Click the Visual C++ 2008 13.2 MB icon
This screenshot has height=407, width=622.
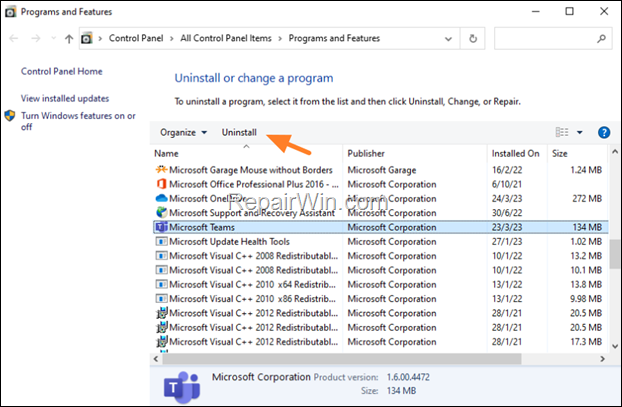coord(161,256)
